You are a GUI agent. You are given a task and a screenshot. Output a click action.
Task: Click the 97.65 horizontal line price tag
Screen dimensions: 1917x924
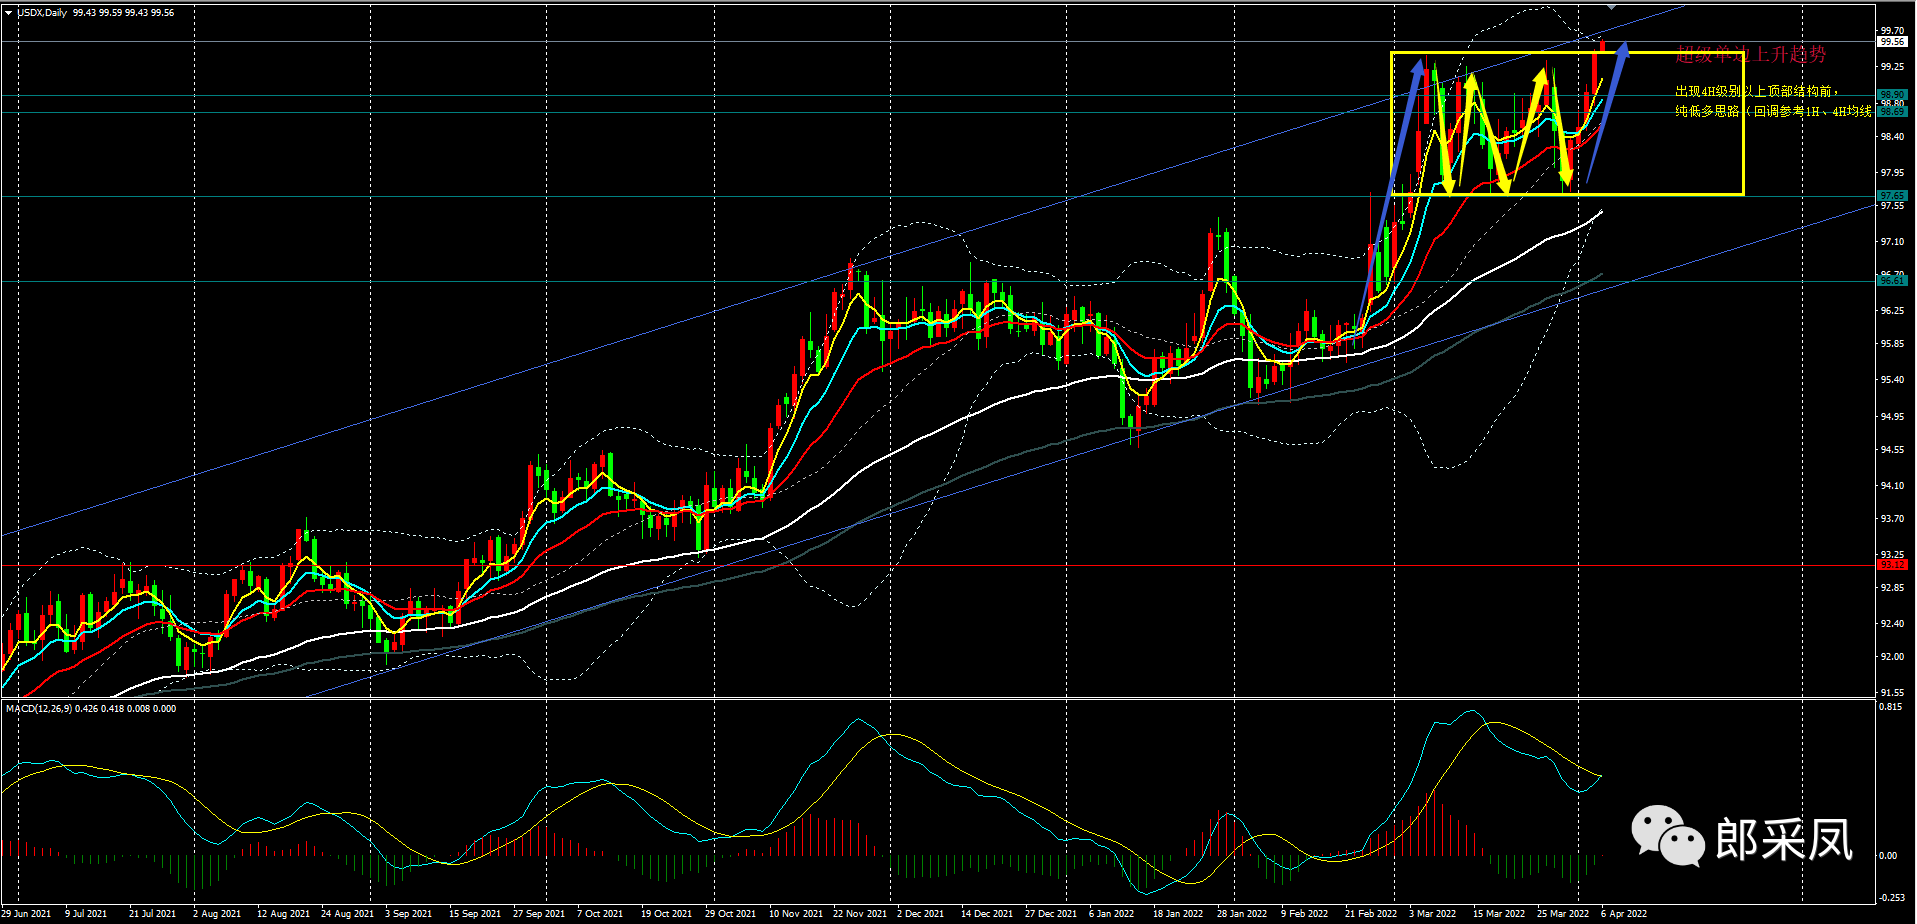pos(1892,196)
